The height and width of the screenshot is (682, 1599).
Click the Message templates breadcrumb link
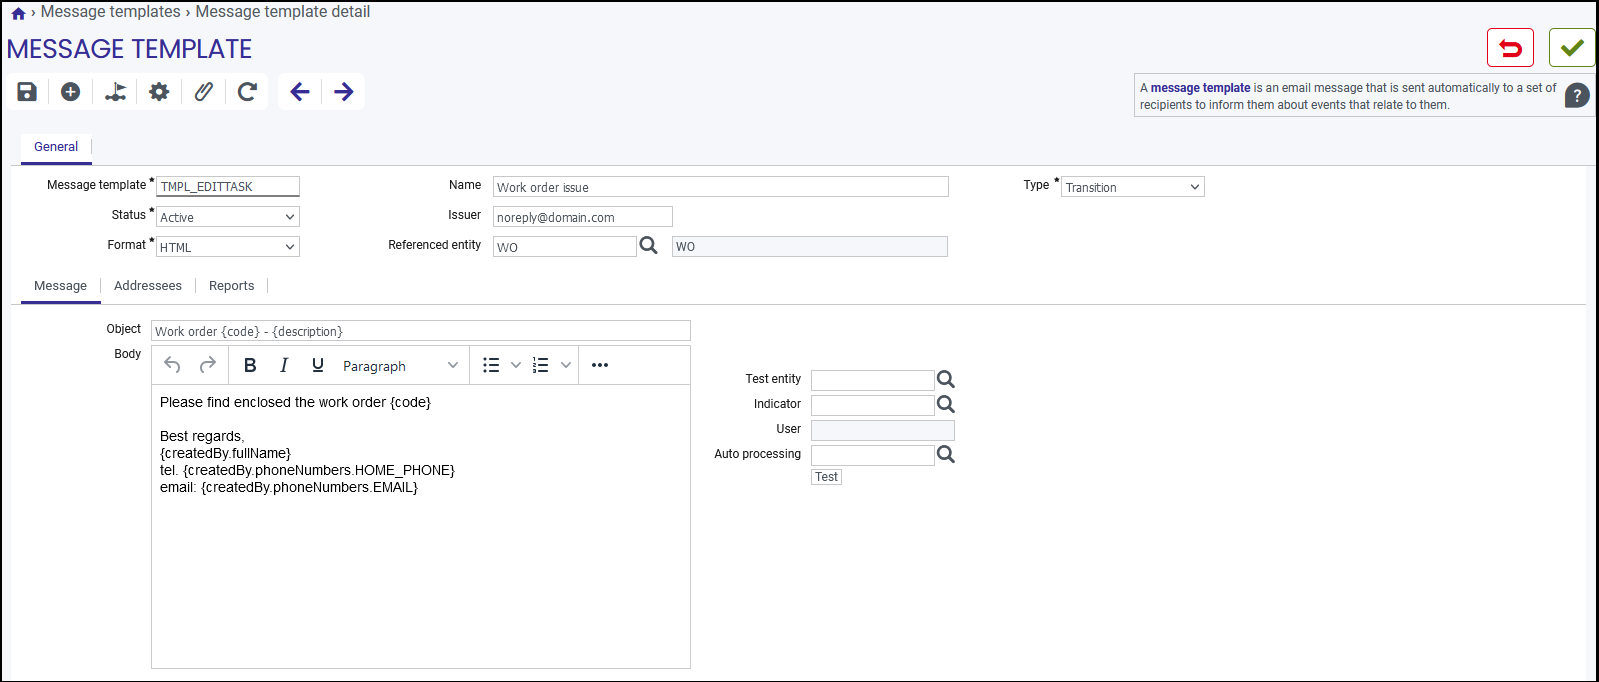click(x=110, y=12)
